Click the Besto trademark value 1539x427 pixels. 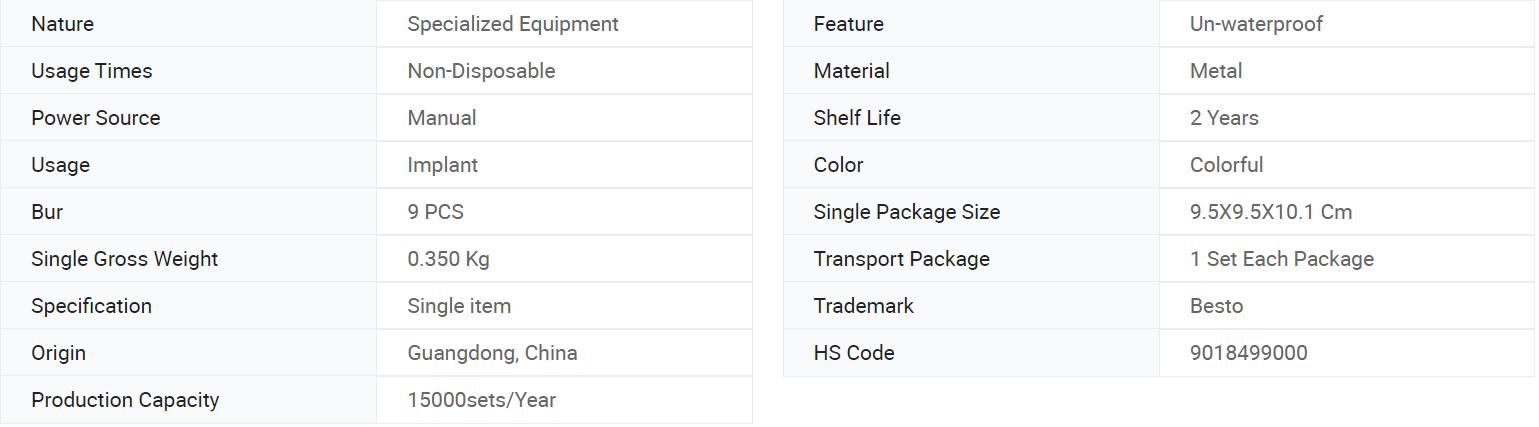(1217, 306)
